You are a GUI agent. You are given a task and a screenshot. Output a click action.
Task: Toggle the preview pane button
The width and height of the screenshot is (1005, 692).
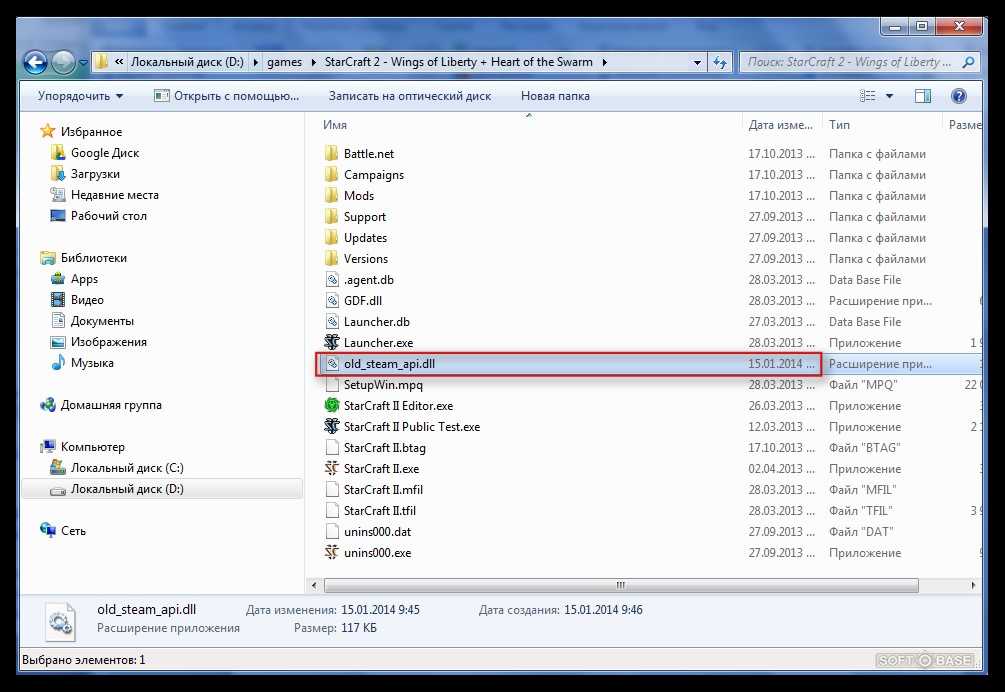click(923, 96)
